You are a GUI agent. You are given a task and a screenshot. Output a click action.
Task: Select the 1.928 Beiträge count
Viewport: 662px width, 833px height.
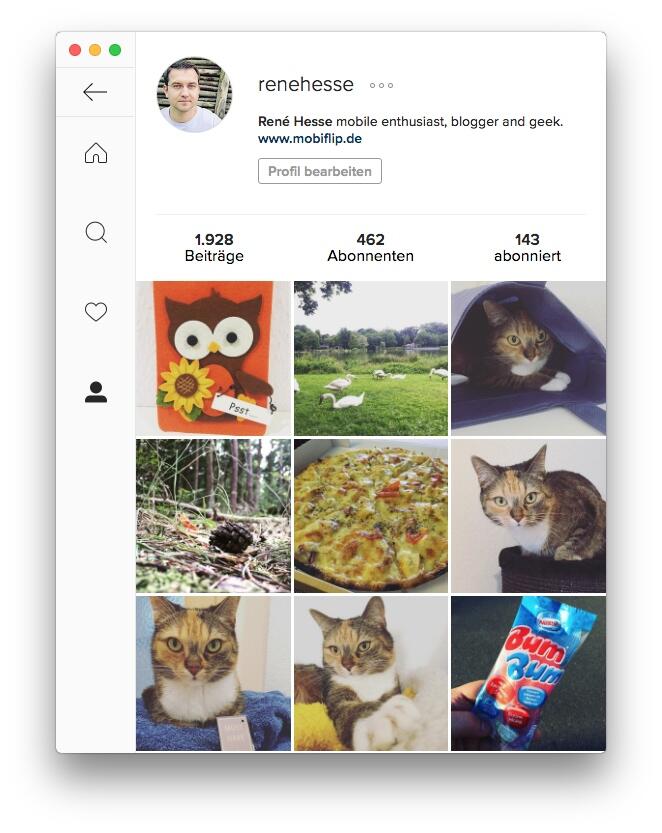[214, 248]
